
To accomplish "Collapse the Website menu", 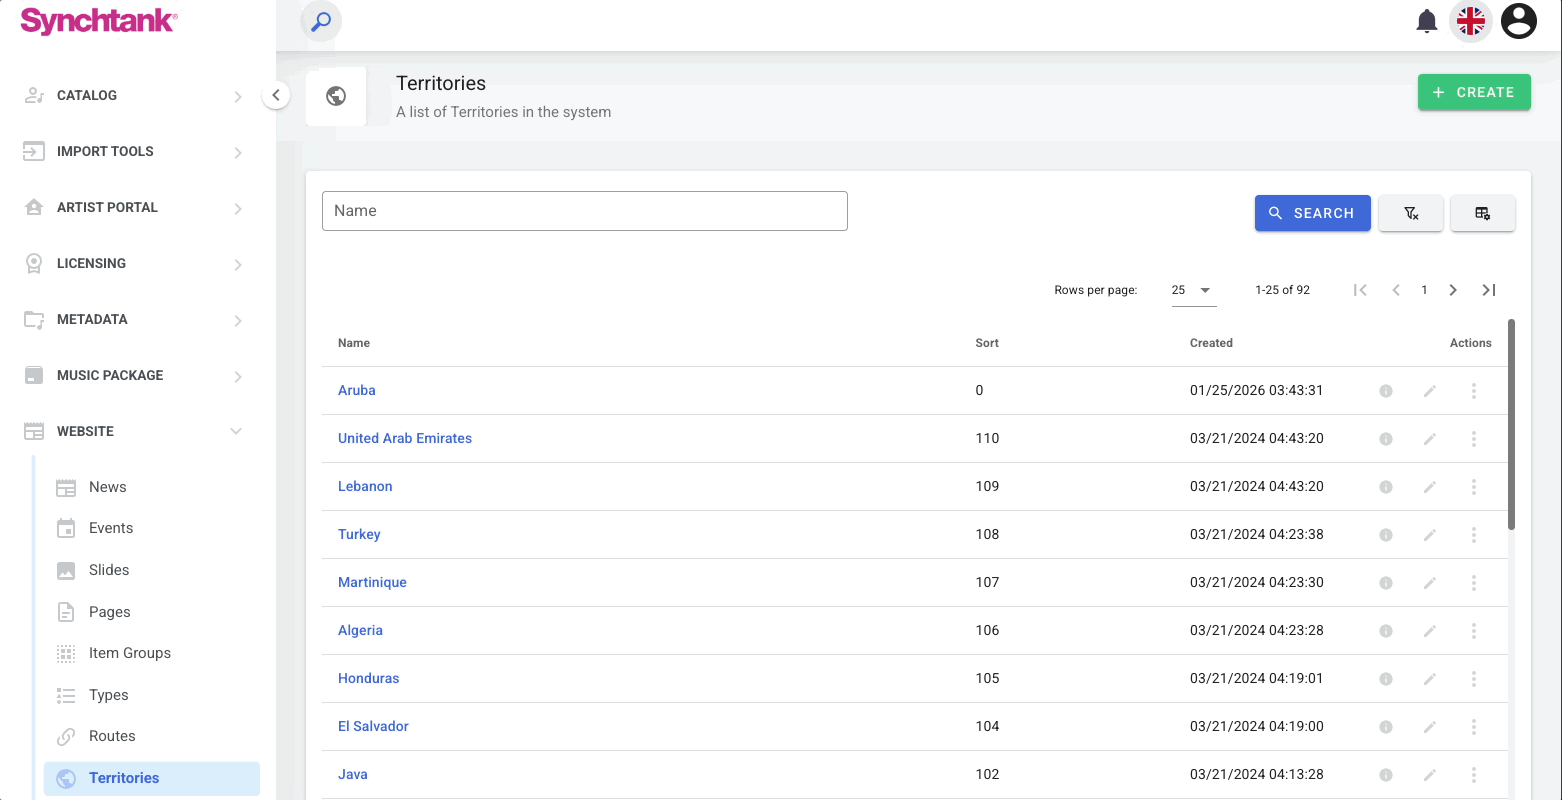I will click(x=134, y=432).
